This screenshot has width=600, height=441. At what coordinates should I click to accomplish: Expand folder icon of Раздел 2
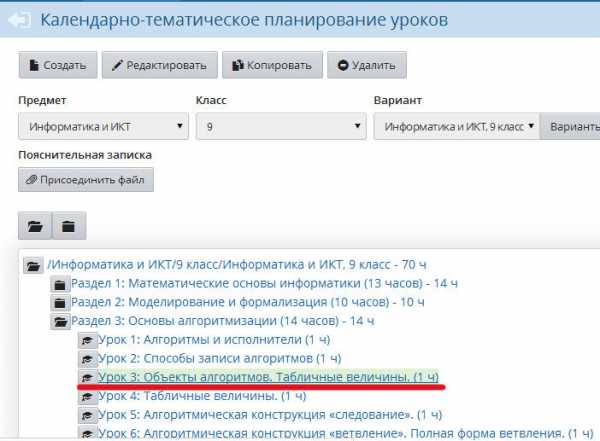click(x=60, y=303)
